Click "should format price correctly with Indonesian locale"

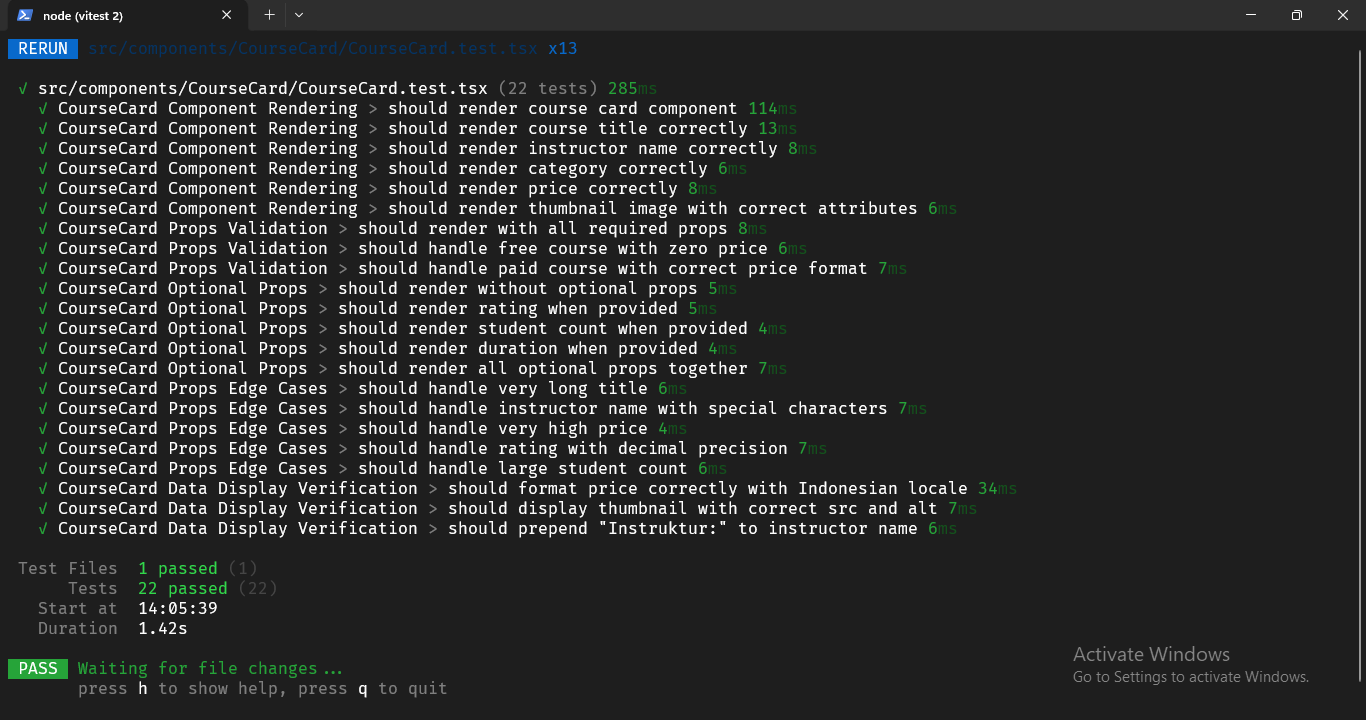(x=707, y=489)
